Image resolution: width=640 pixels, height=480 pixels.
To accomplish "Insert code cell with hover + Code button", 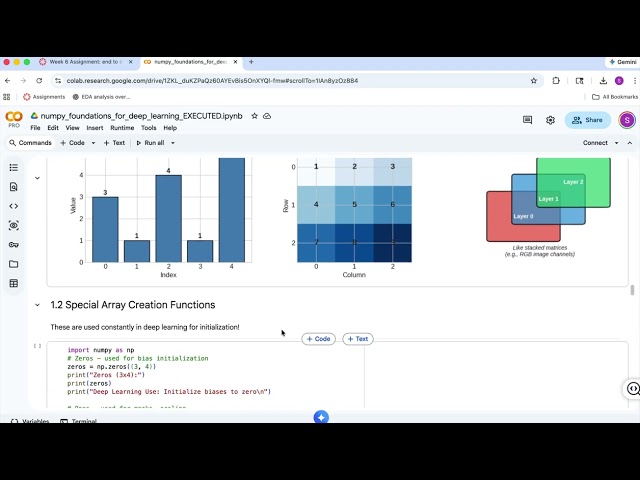I will click(318, 339).
